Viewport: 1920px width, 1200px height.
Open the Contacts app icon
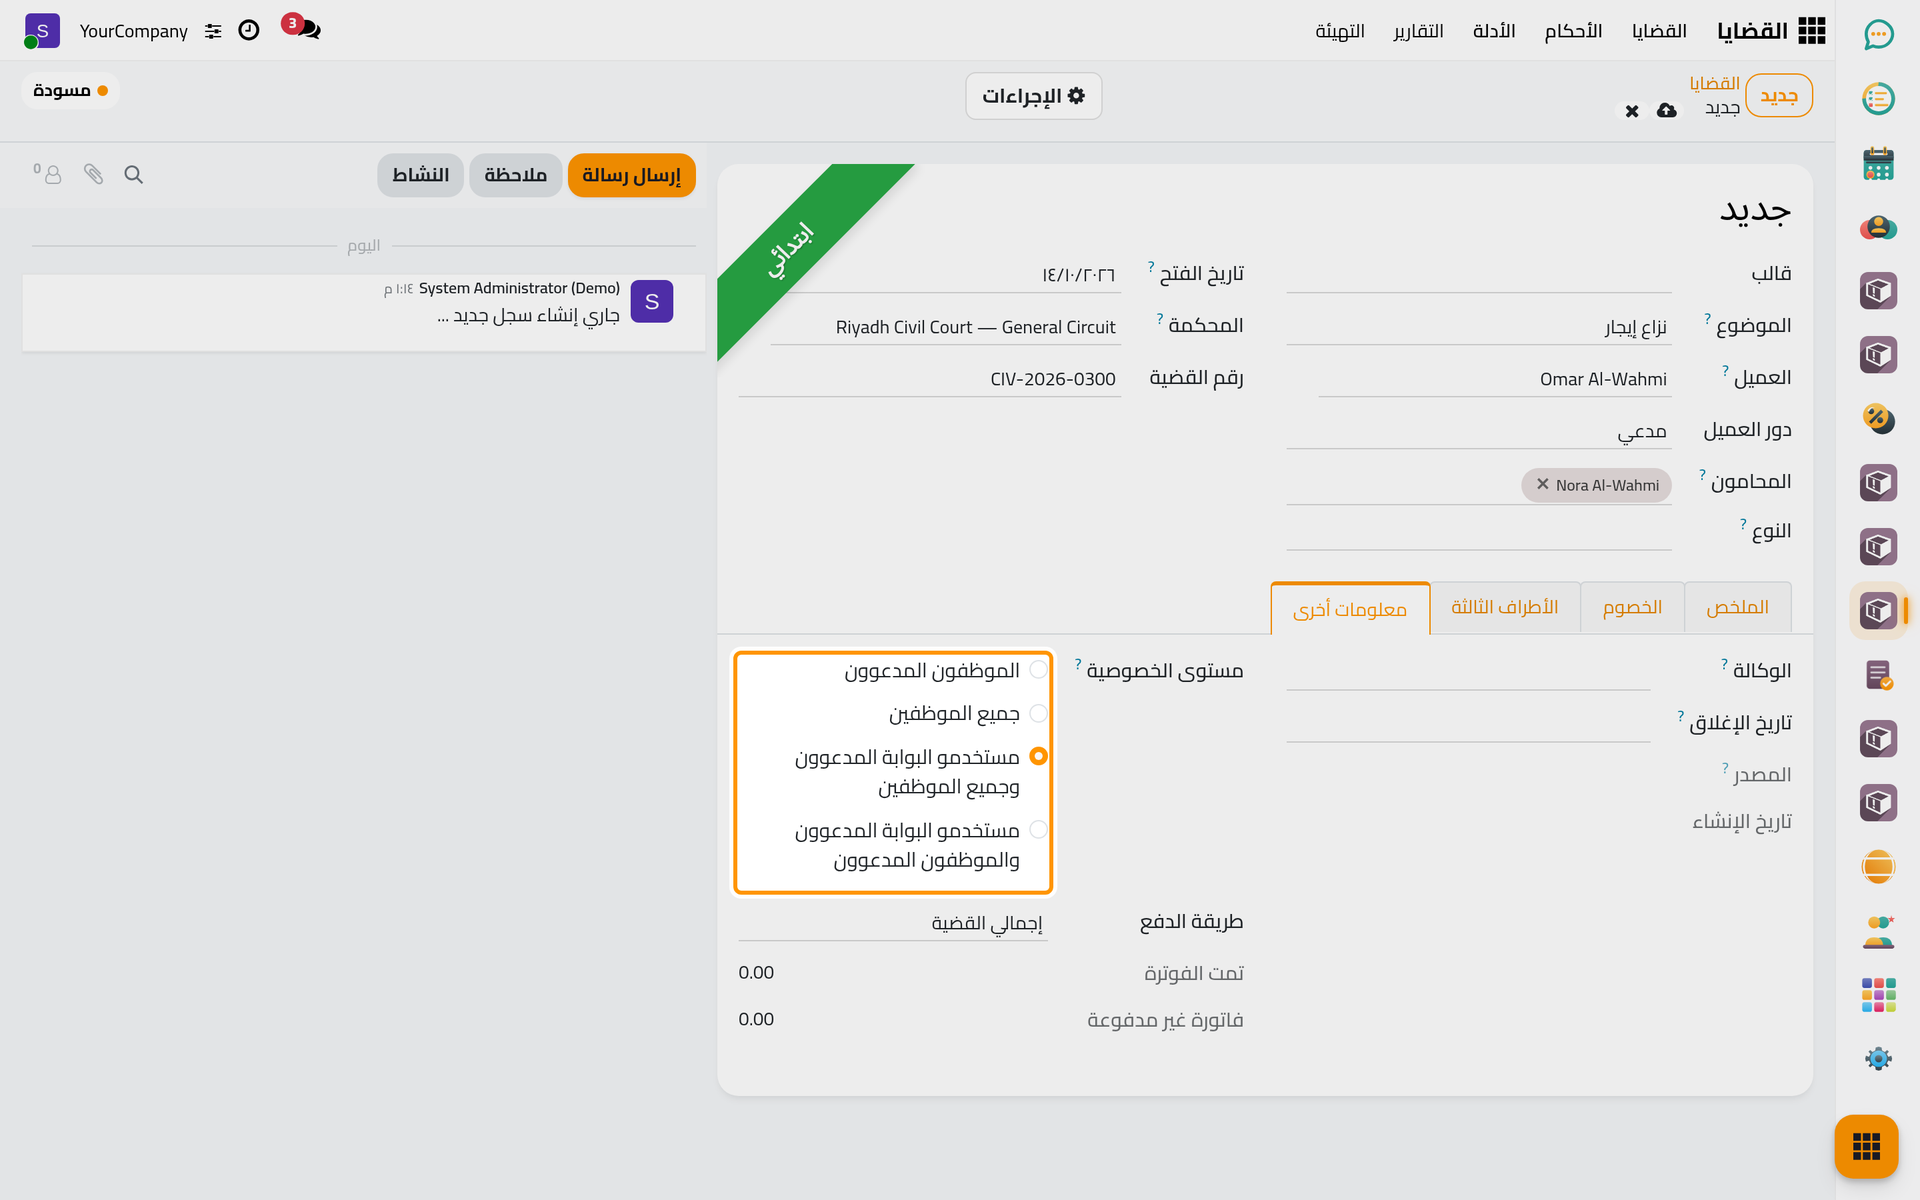click(1878, 227)
